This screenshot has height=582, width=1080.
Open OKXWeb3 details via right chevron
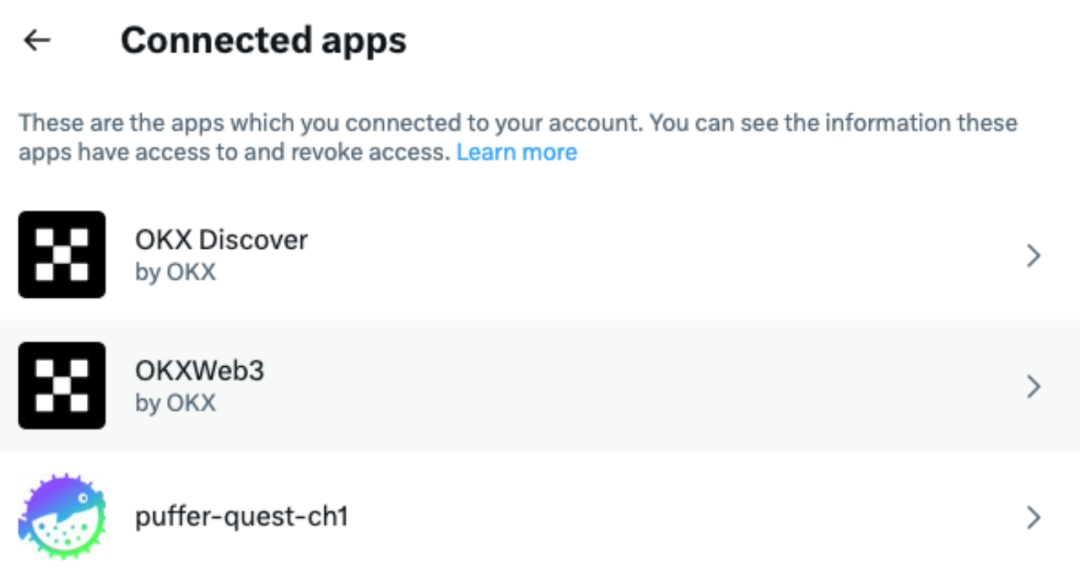[x=1034, y=387]
